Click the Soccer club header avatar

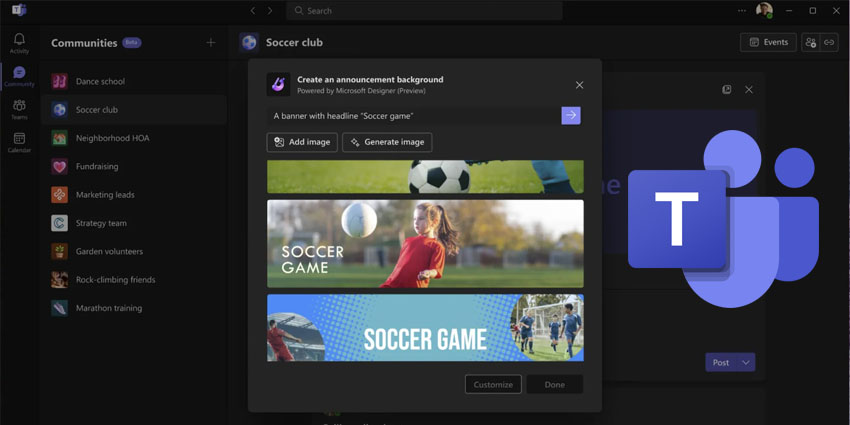click(249, 42)
